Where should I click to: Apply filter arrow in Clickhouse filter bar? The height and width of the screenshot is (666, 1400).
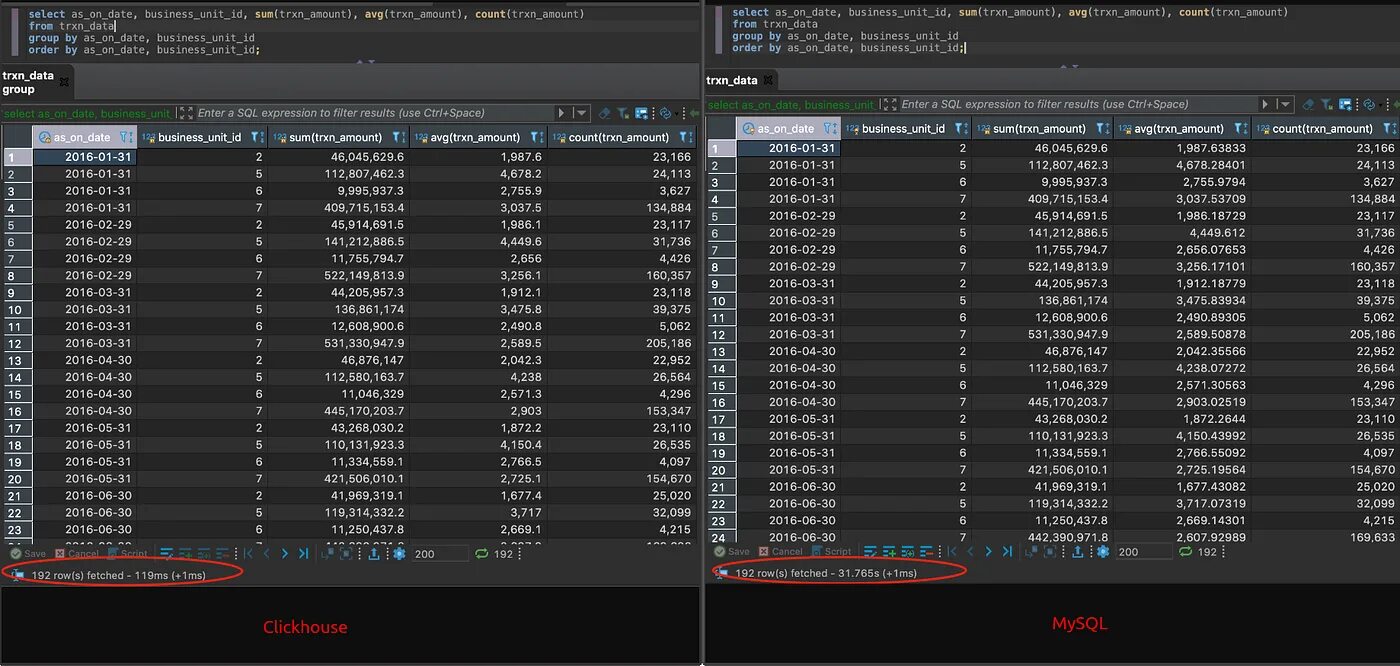562,113
